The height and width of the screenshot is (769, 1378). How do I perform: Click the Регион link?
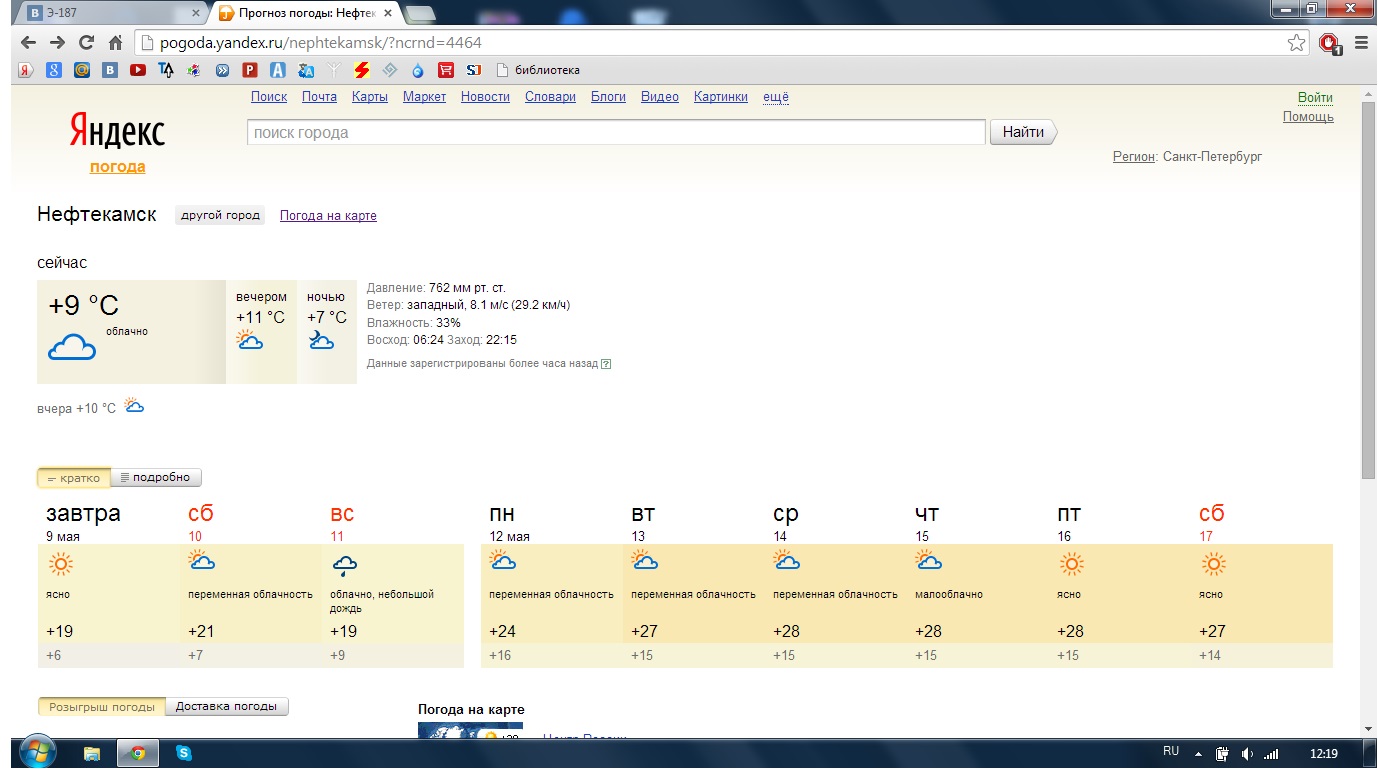point(1134,157)
